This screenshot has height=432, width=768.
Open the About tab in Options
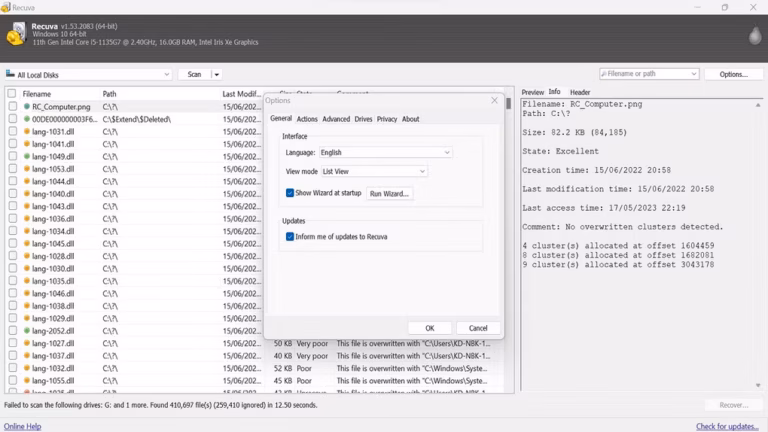pyautogui.click(x=410, y=119)
